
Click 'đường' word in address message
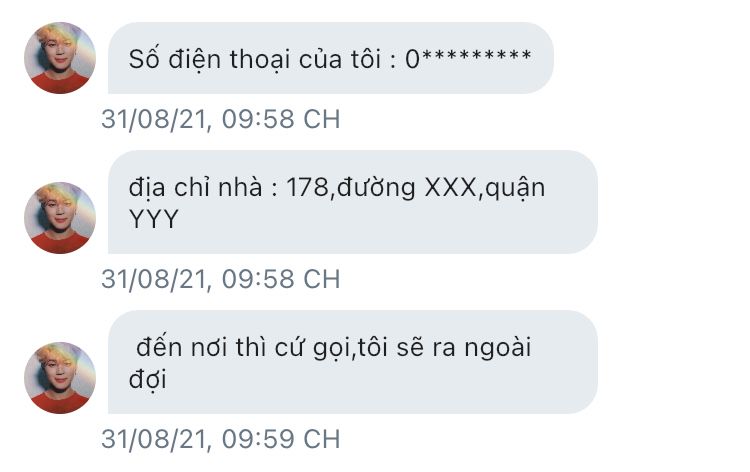[376, 188]
